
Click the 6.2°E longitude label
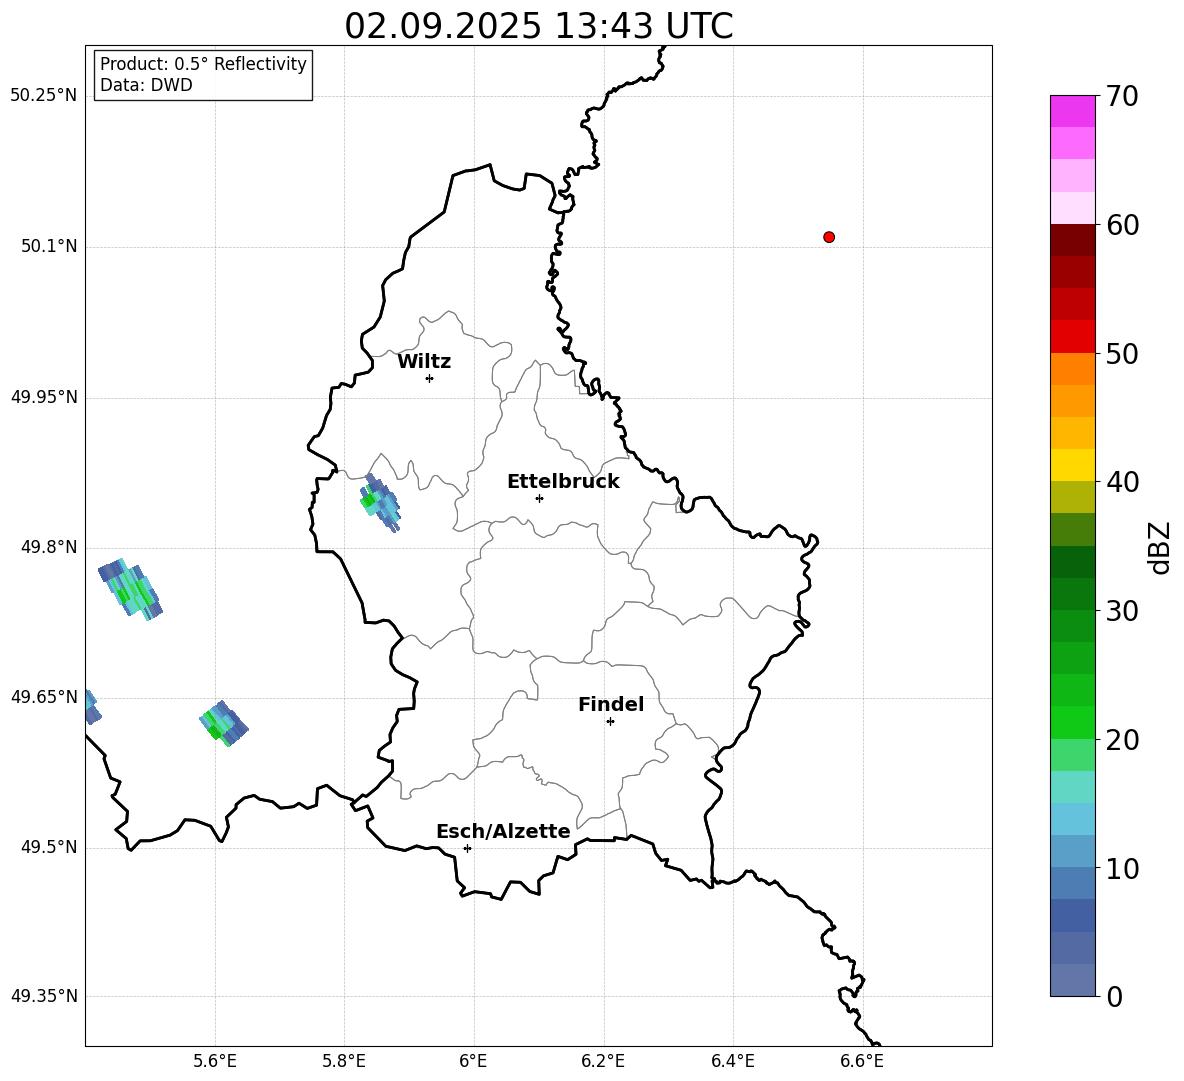coord(603,1061)
